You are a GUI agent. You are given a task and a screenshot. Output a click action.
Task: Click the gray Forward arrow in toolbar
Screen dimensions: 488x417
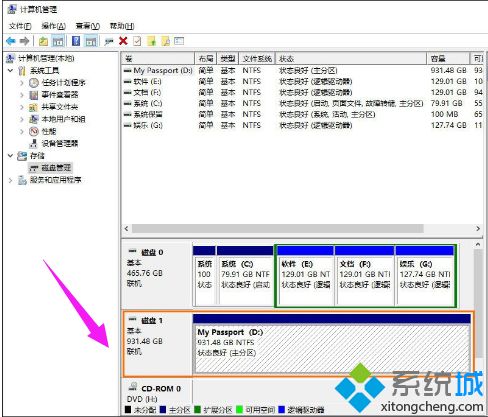(24, 41)
